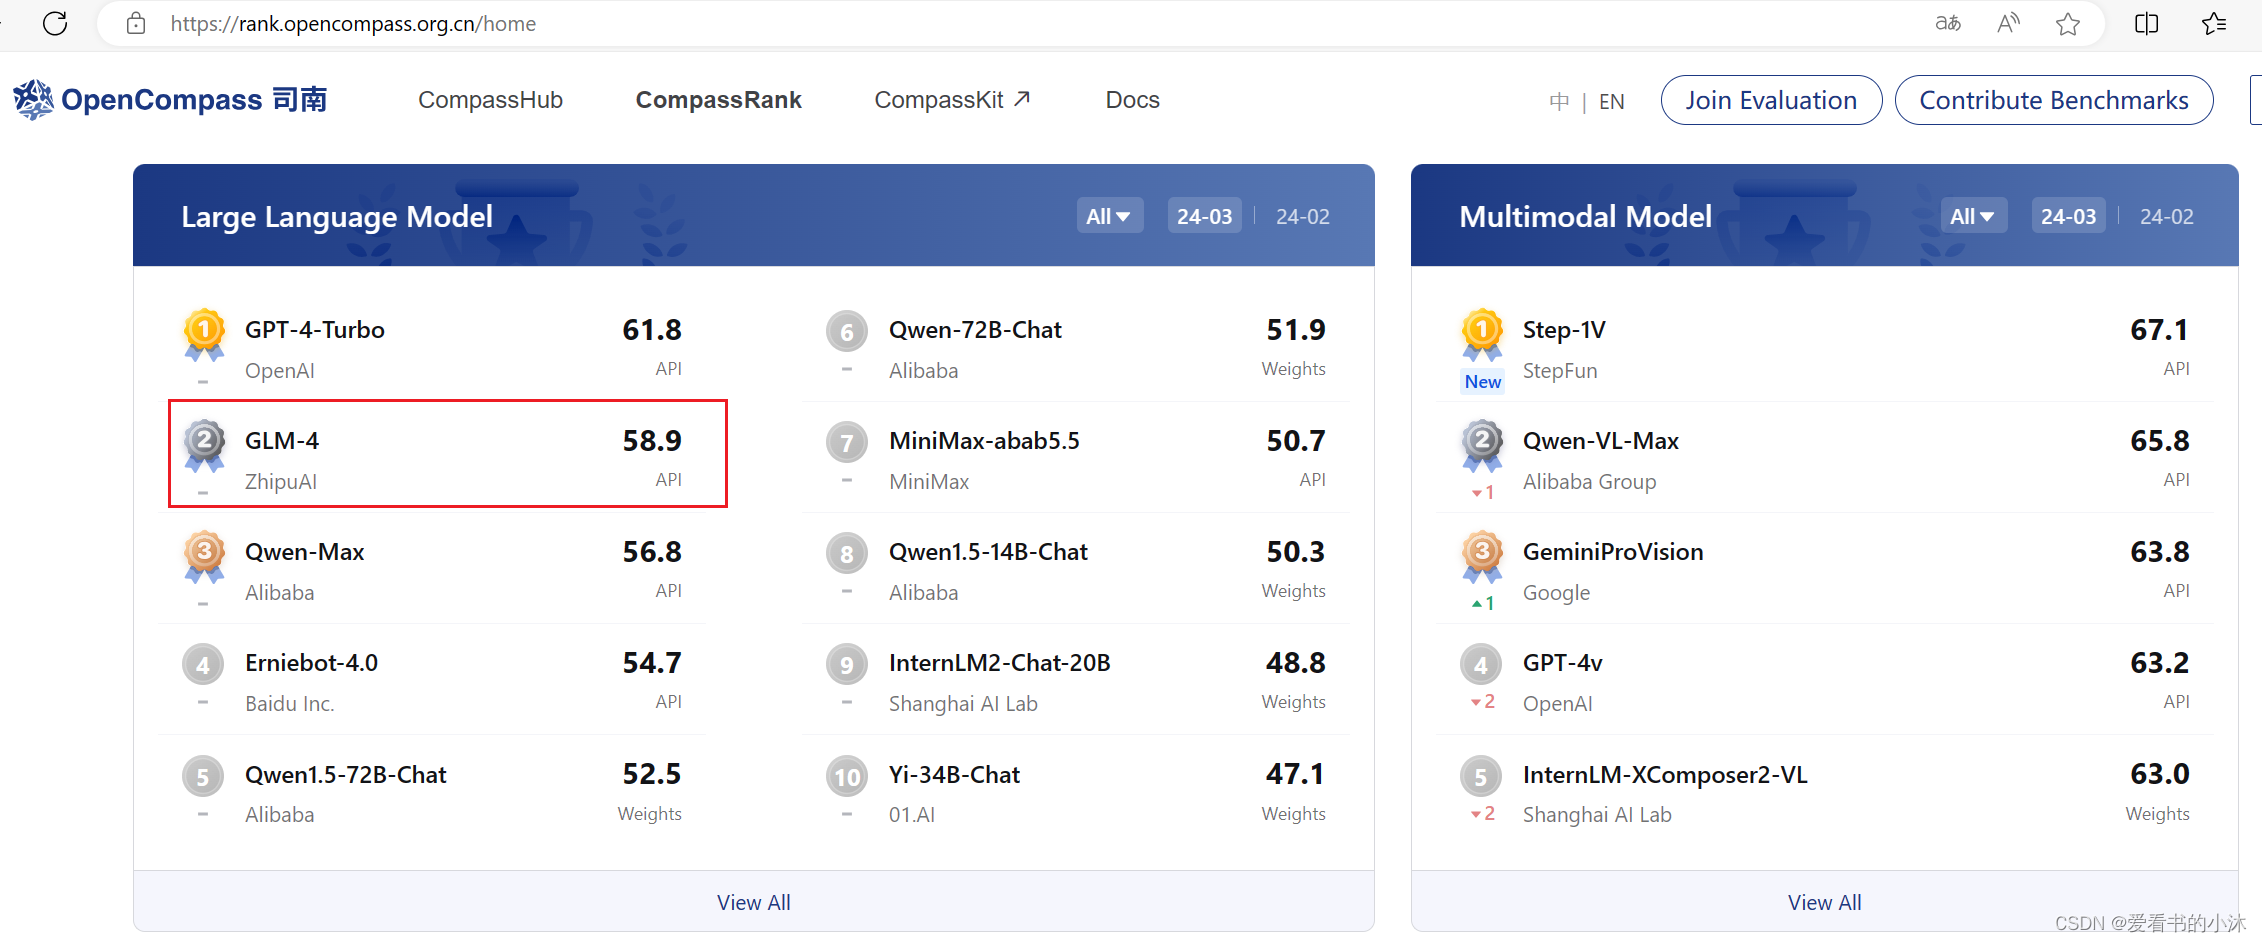Viewport: 2262px width, 942px height.
Task: Click rank 10 badge beside Yi-34B-Chat
Action: click(847, 777)
